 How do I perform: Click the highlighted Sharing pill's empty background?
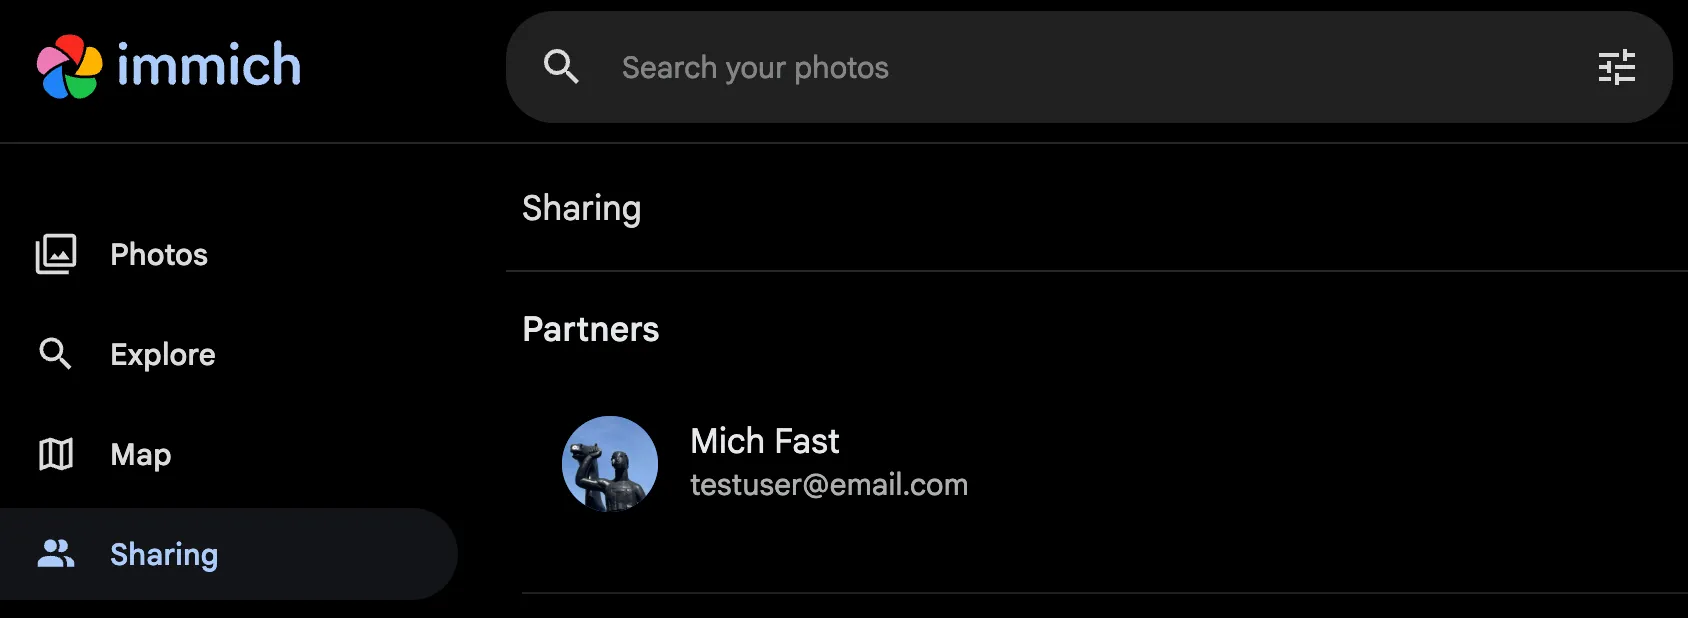[350, 554]
